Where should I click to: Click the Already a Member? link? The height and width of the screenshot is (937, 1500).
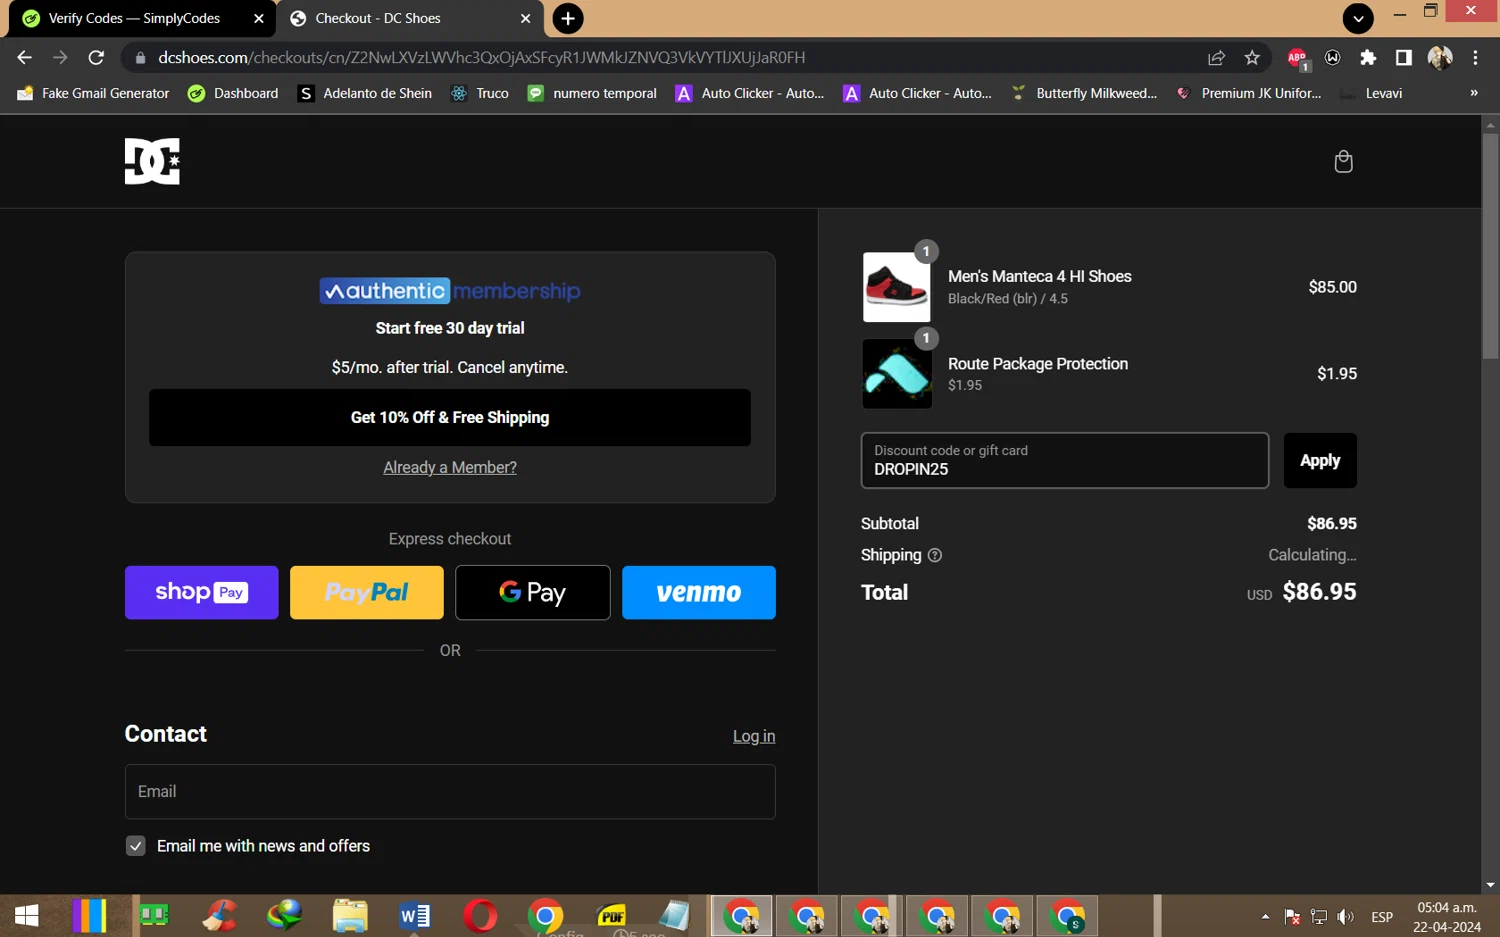click(x=450, y=468)
